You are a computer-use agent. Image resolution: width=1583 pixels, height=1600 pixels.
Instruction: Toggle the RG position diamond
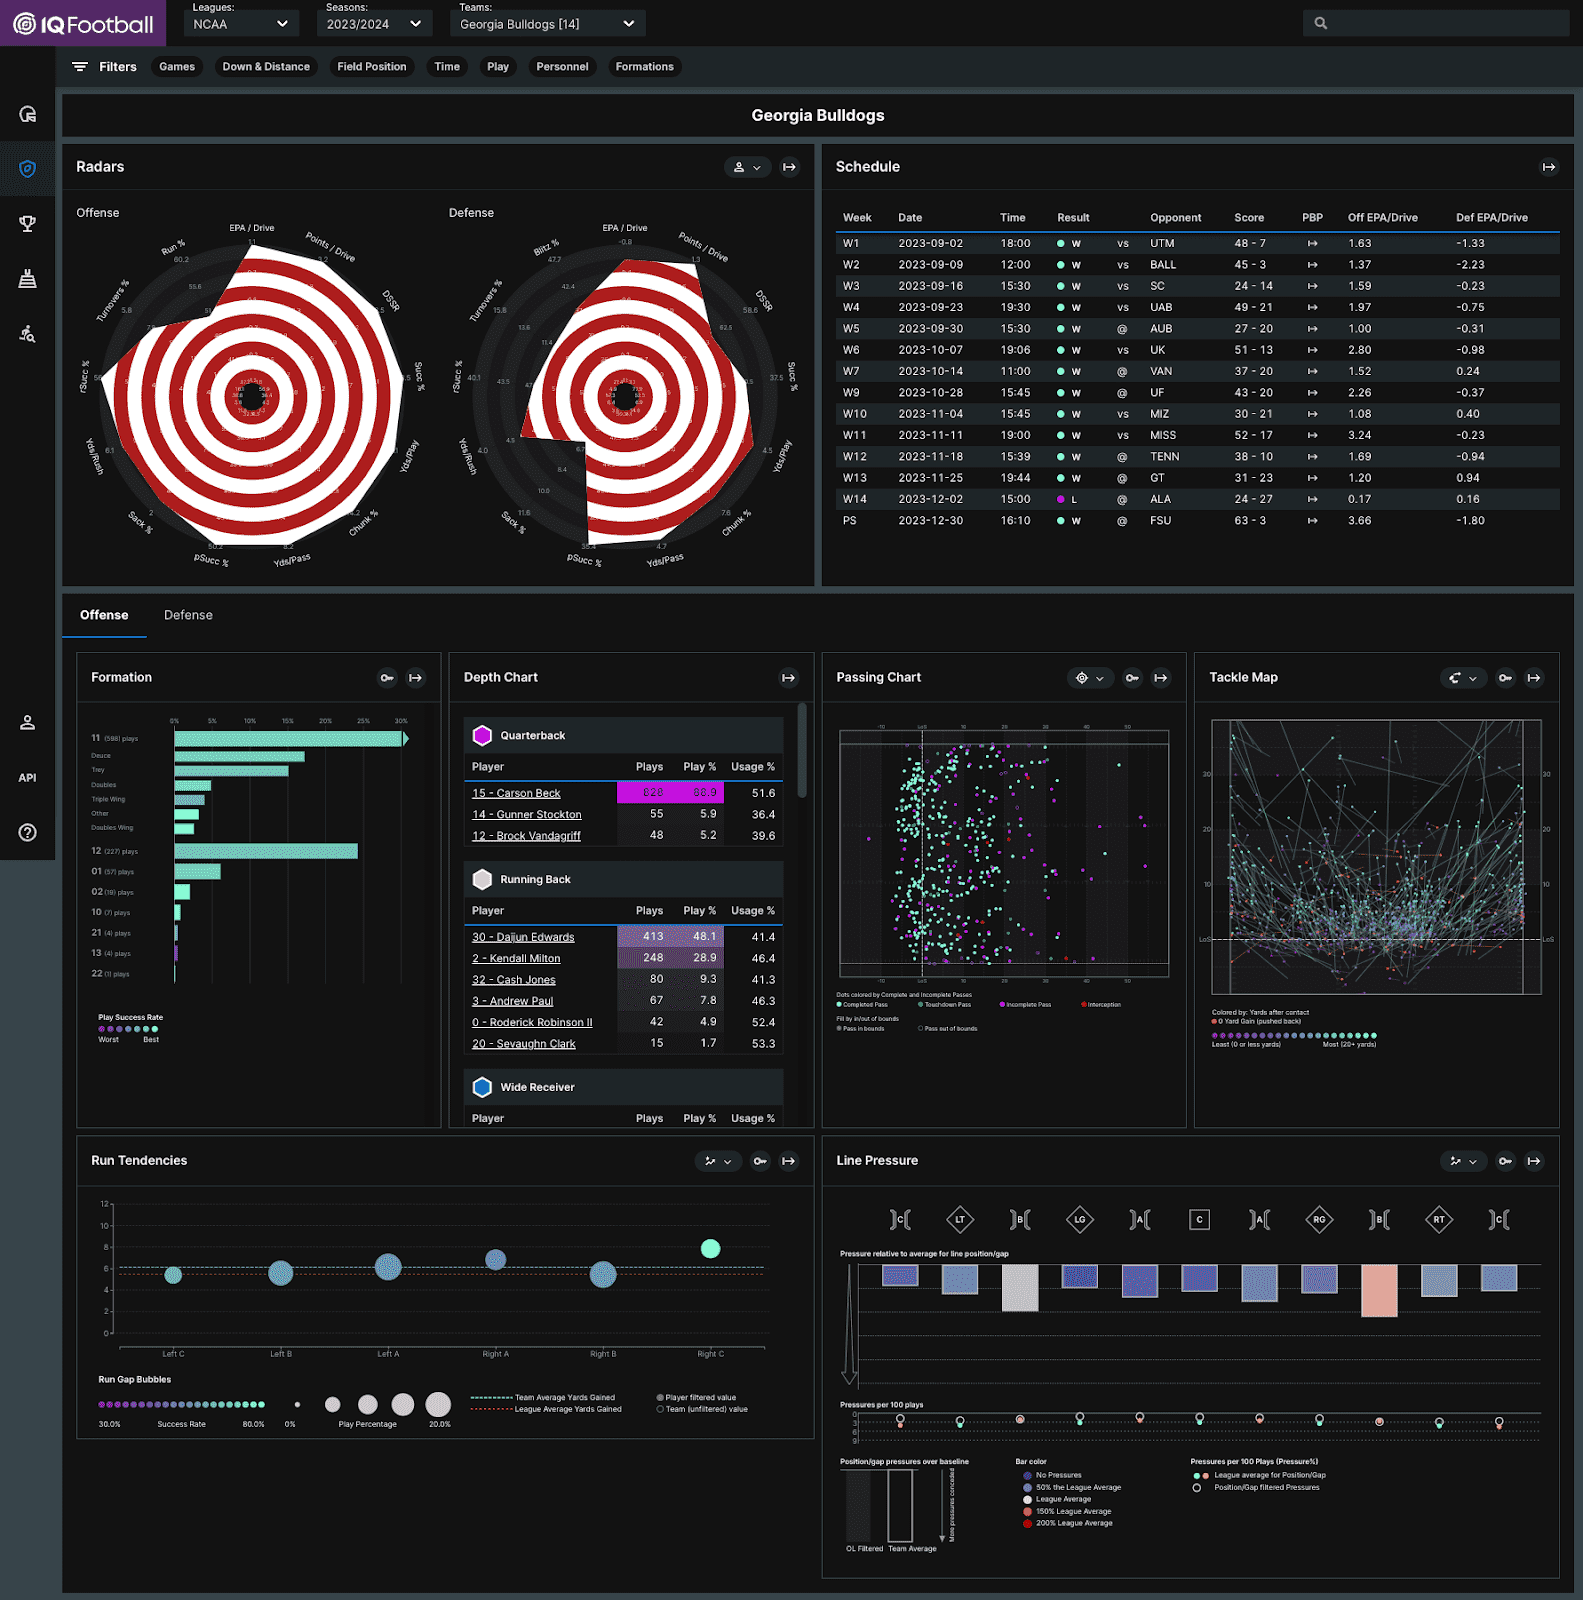(x=1319, y=1219)
